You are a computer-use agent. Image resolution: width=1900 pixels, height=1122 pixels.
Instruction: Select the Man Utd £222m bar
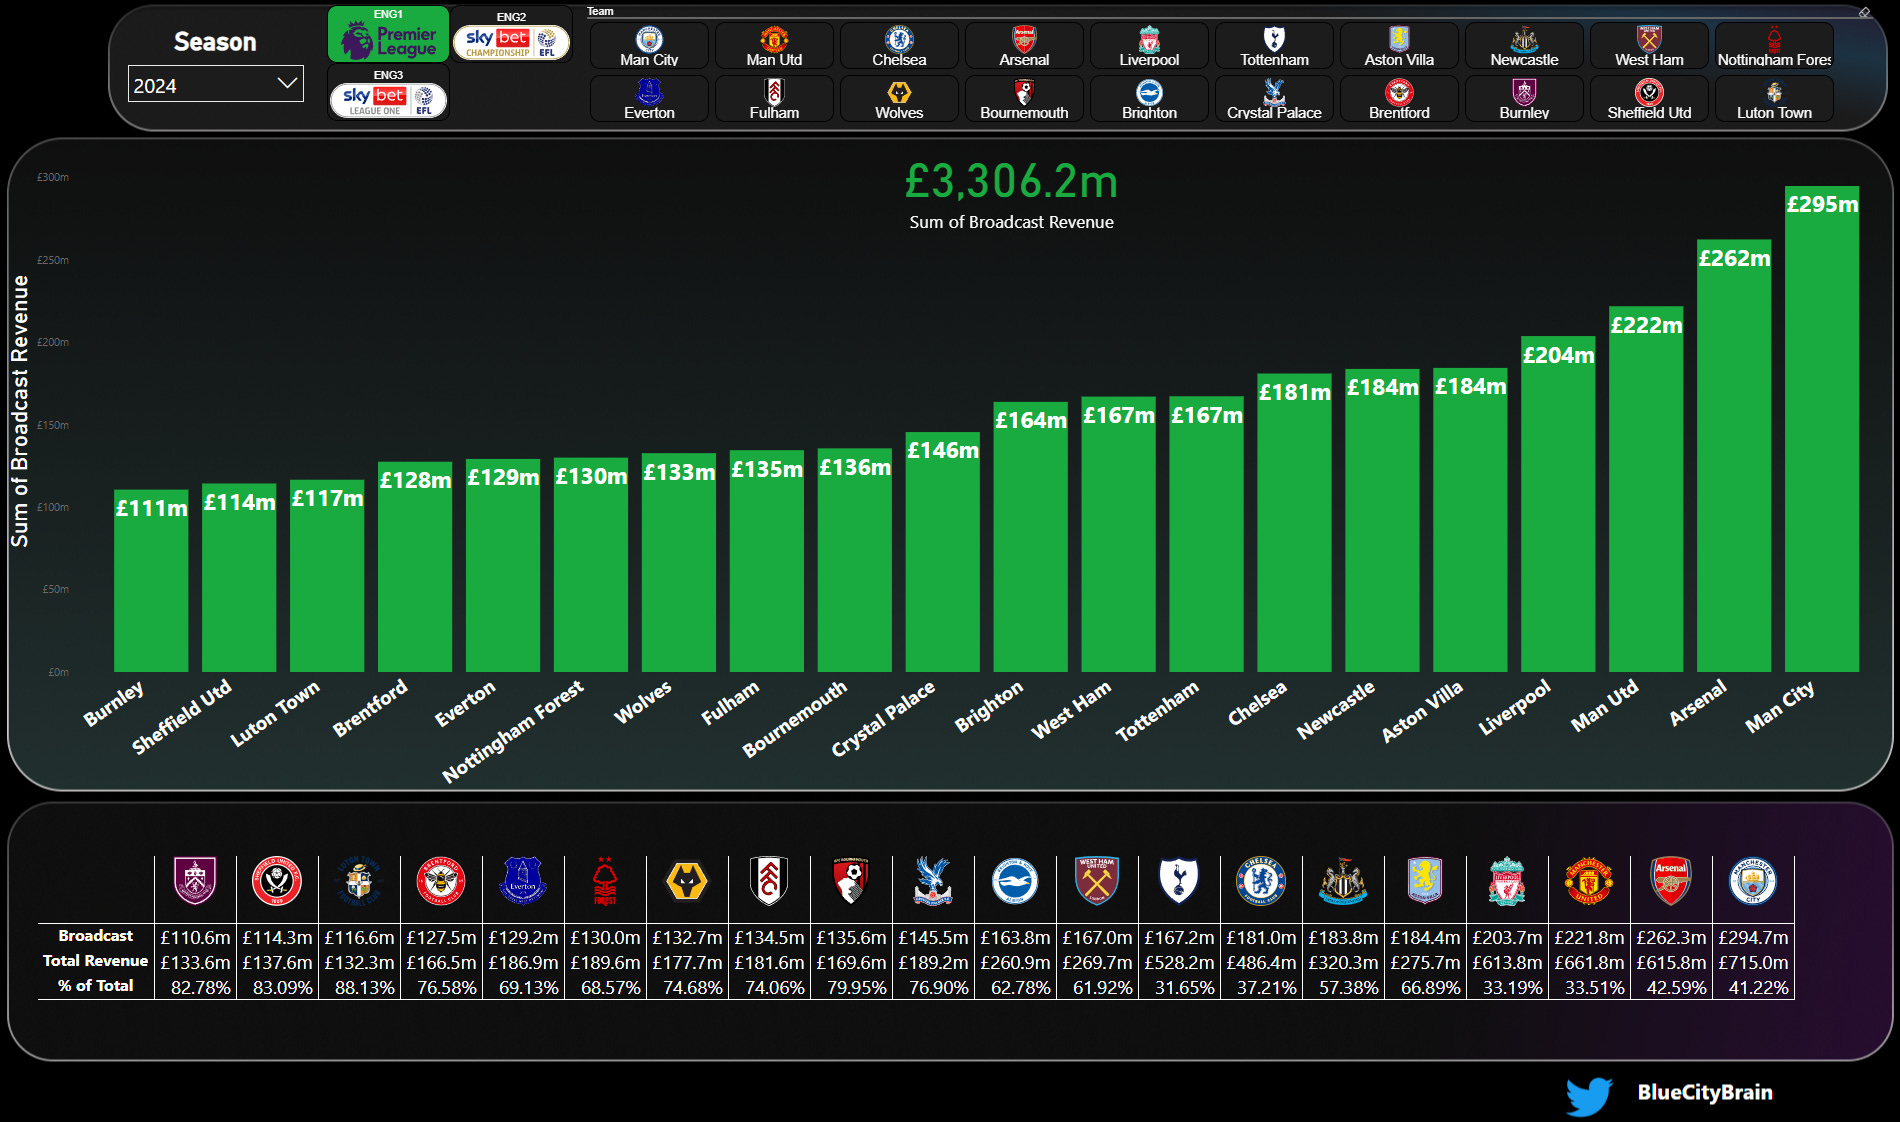tap(1646, 489)
